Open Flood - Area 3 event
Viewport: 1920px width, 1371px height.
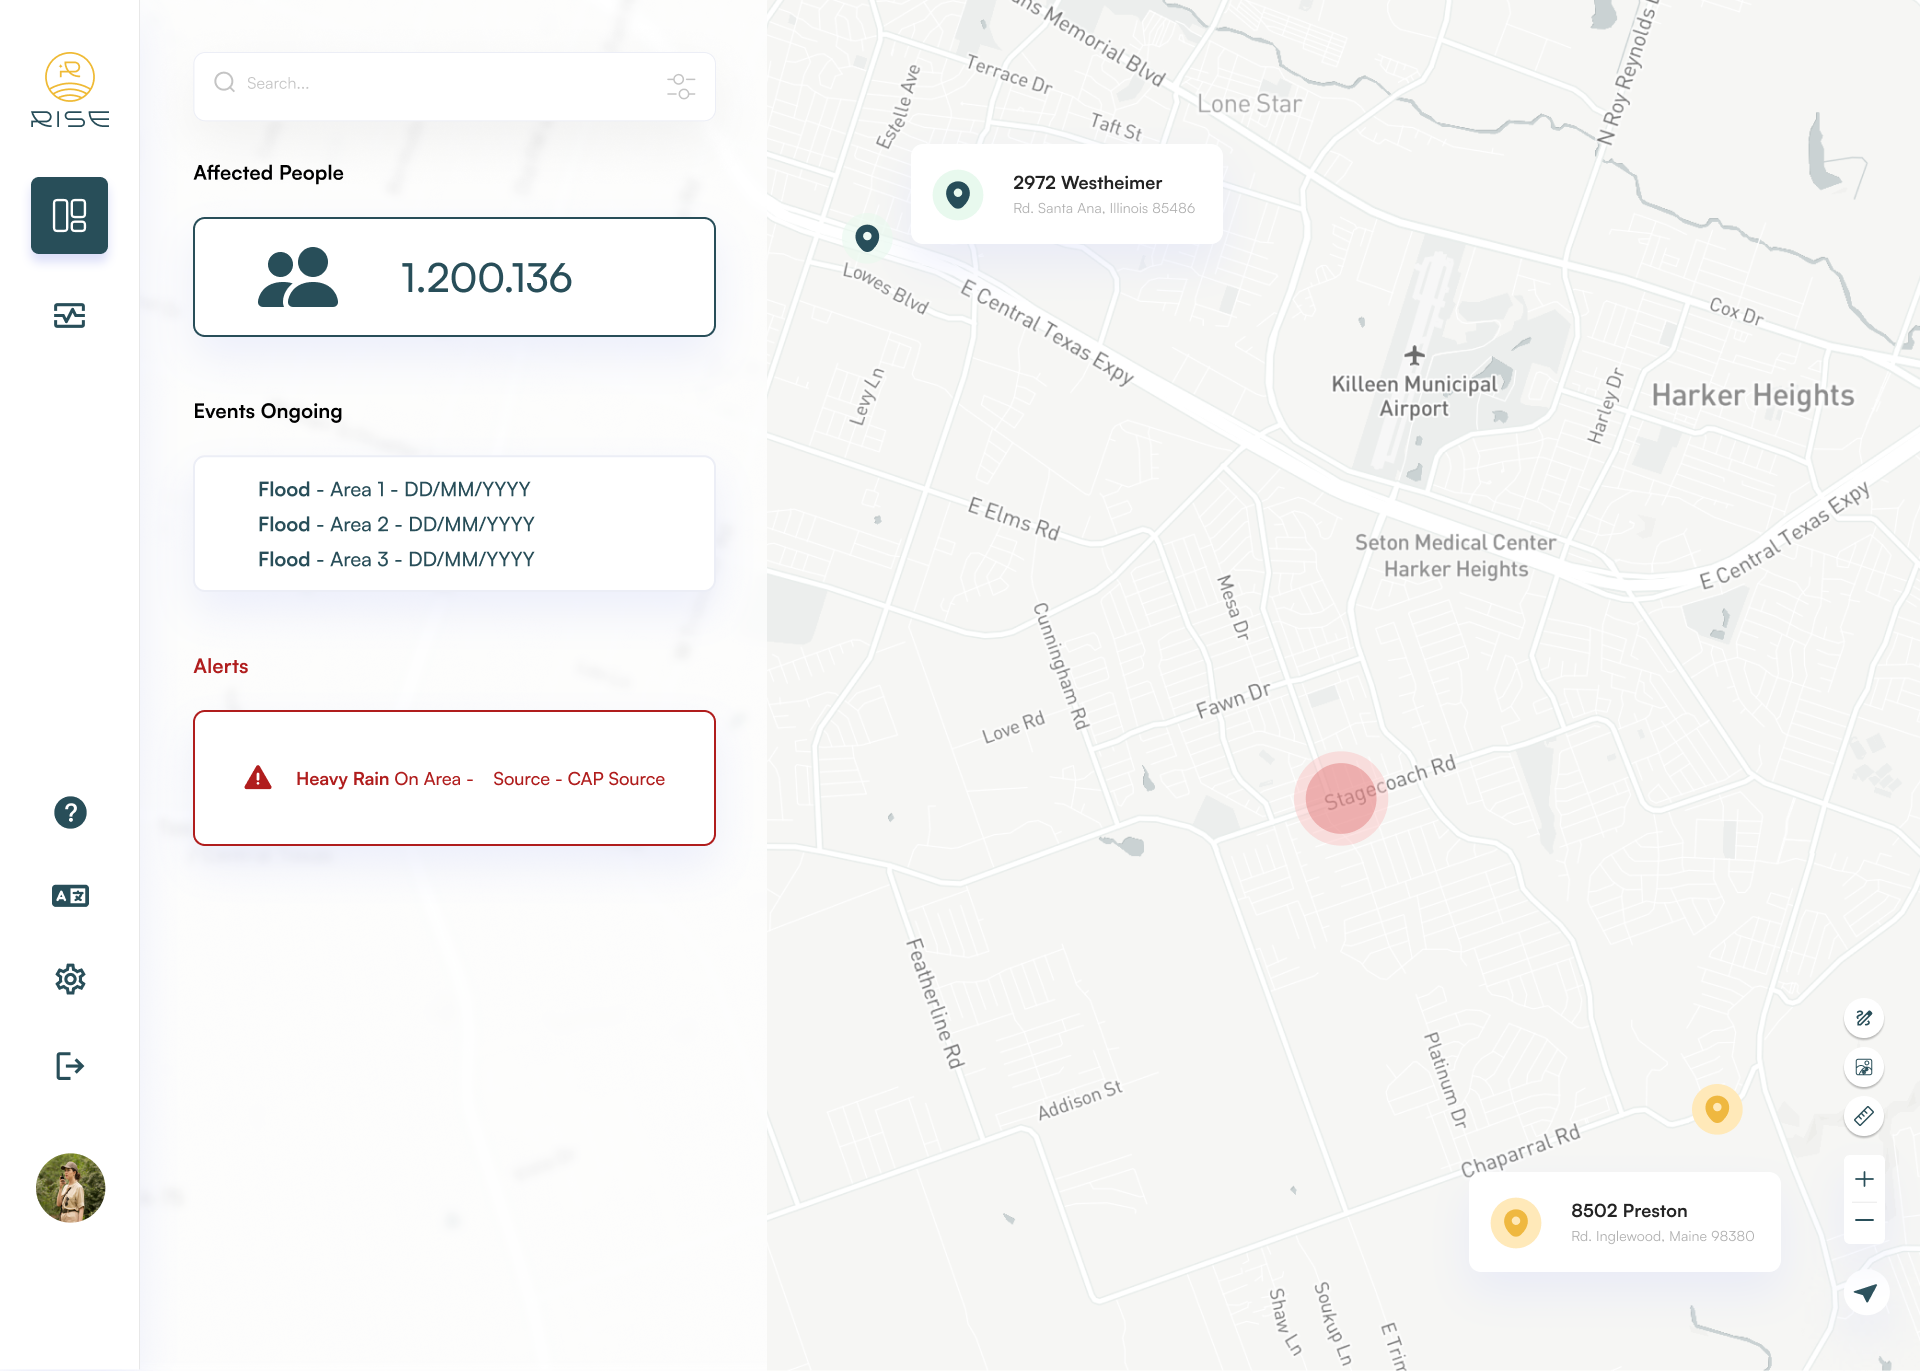pyautogui.click(x=396, y=559)
